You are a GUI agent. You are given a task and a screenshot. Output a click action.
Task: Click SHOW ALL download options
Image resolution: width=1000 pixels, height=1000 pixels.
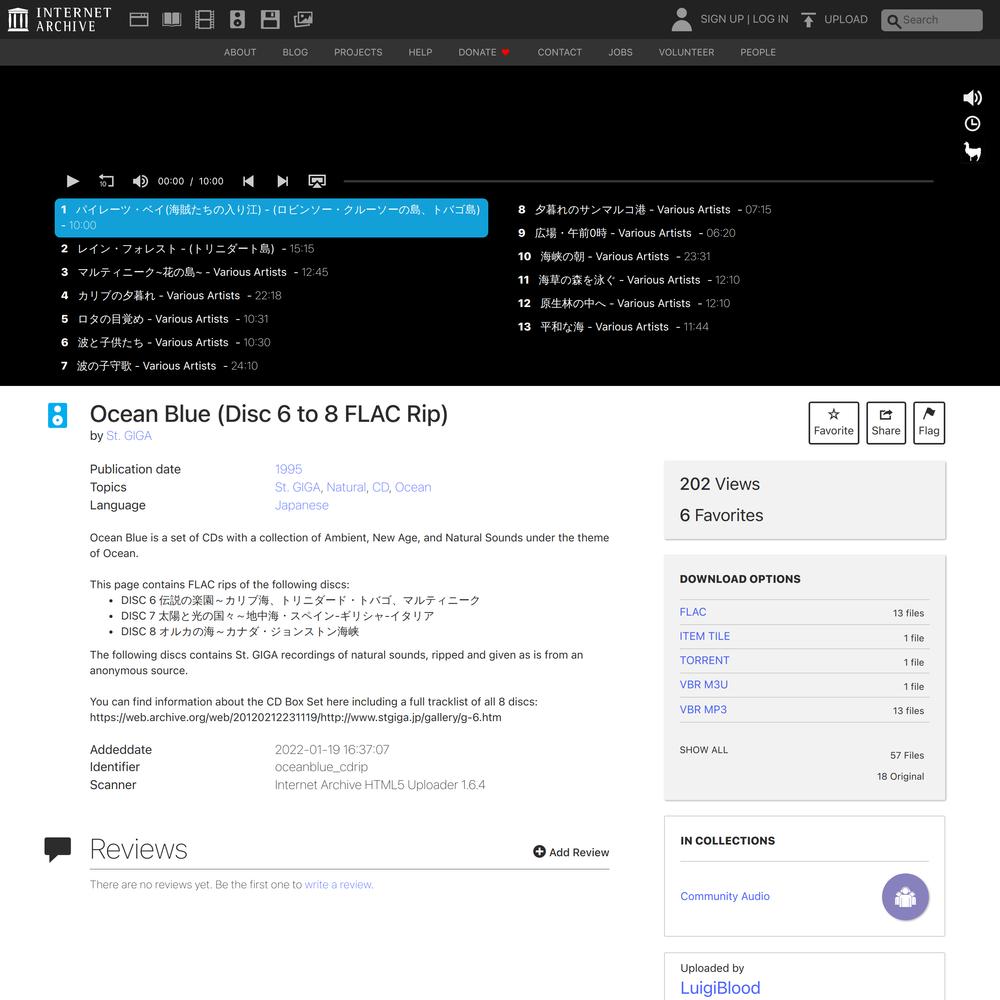pos(703,750)
